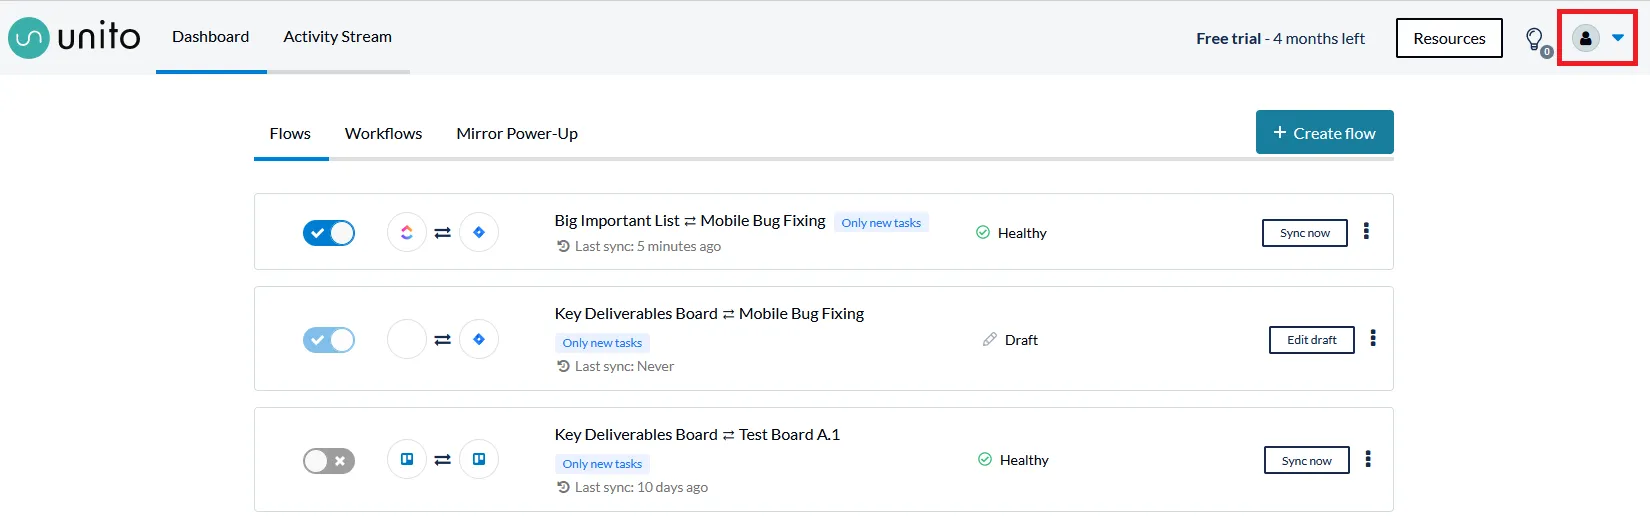Open more options for Big Important List flow

click(x=1366, y=232)
